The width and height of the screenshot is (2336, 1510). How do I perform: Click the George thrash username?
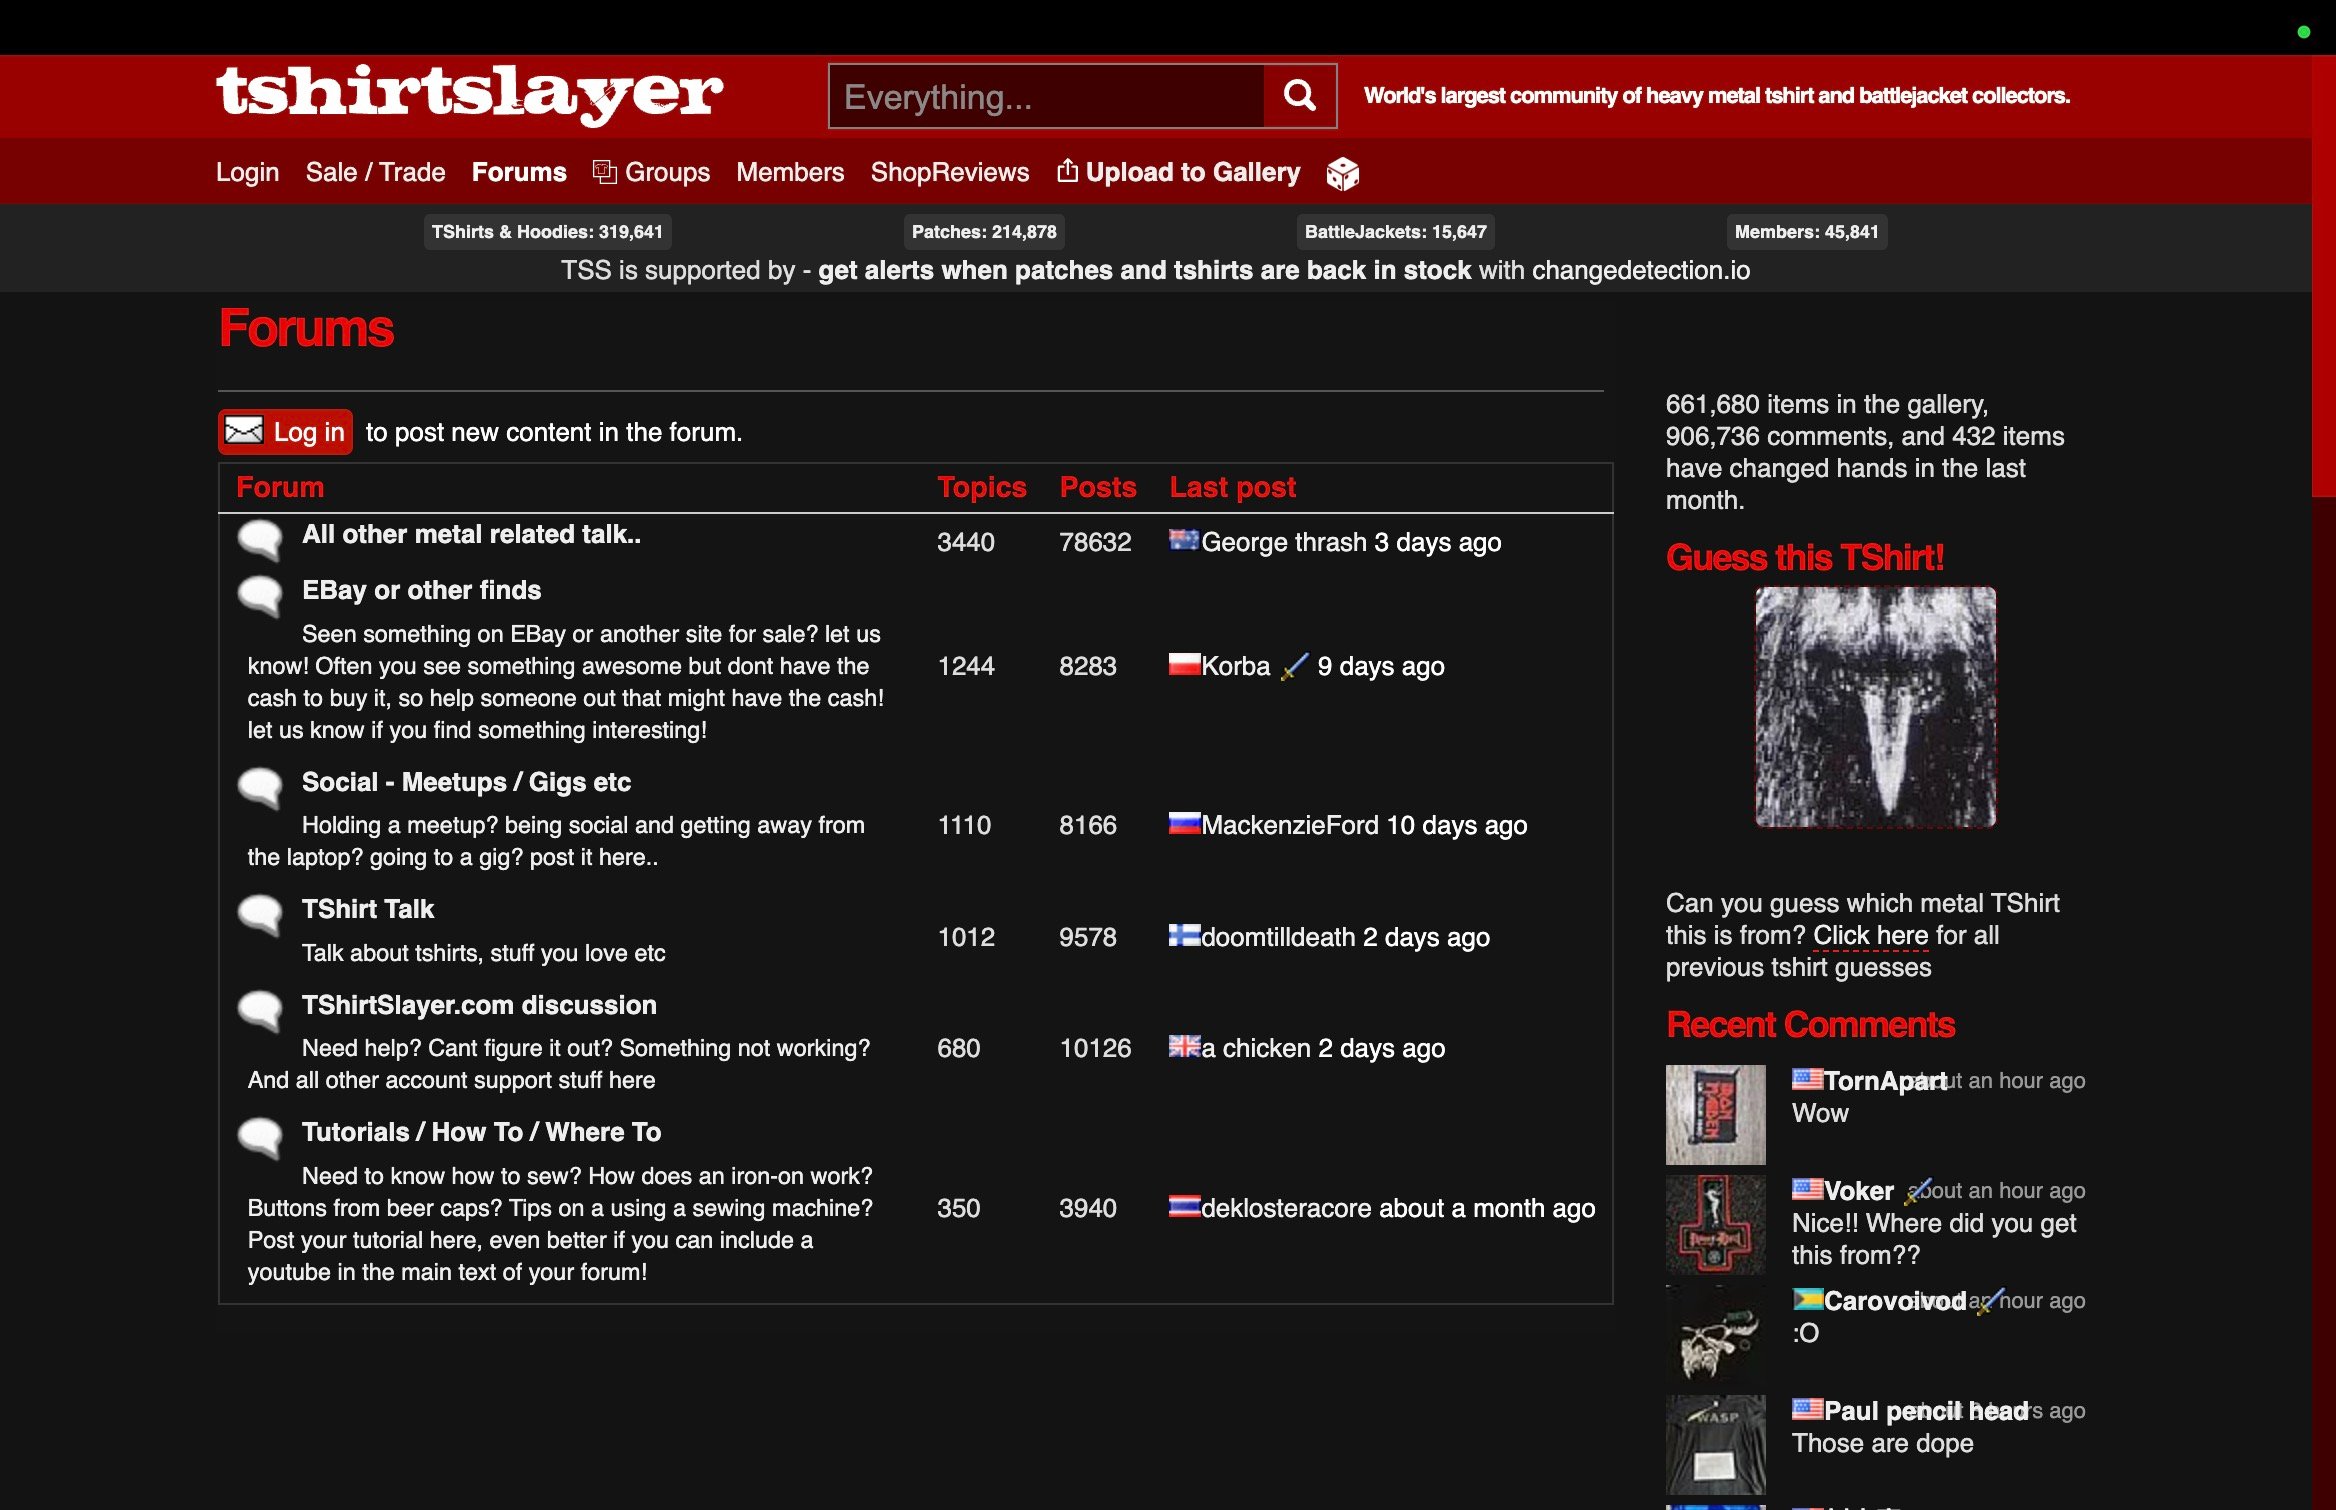(x=1284, y=542)
